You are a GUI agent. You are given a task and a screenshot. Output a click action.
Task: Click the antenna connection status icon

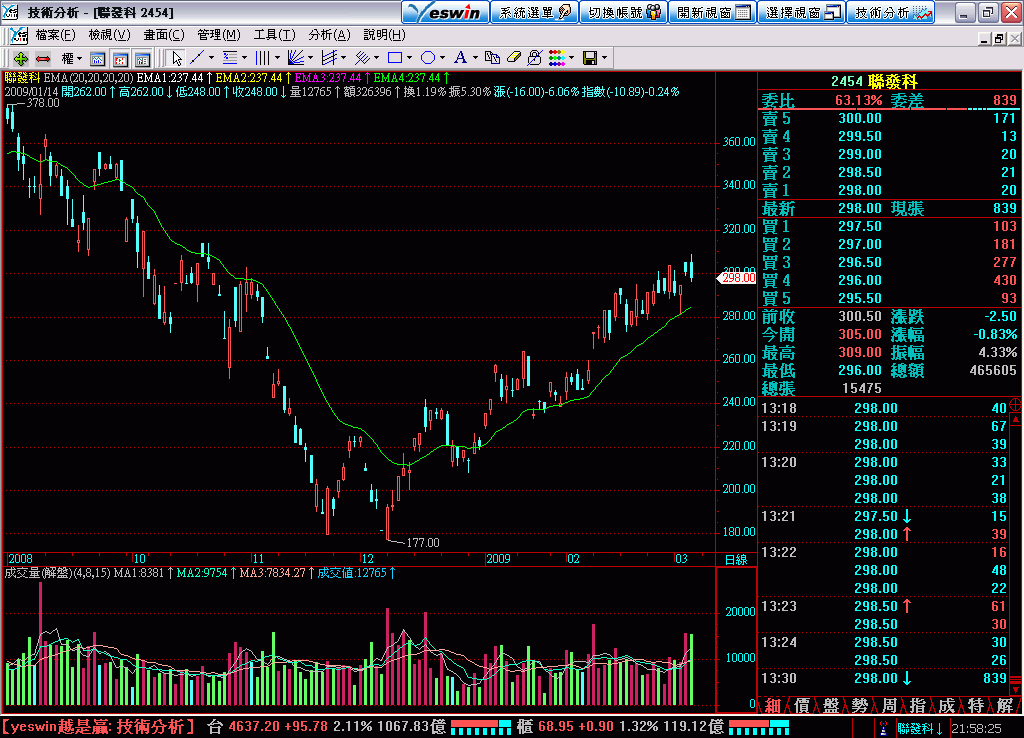pos(883,728)
